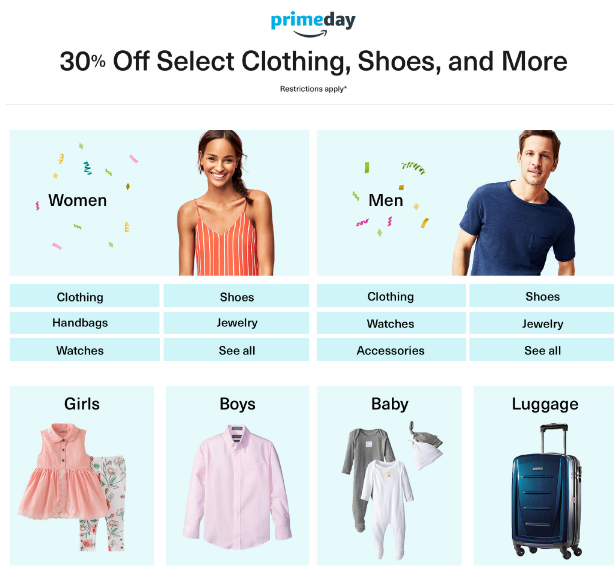Click See all under Women
The image size is (614, 576).
(236, 350)
